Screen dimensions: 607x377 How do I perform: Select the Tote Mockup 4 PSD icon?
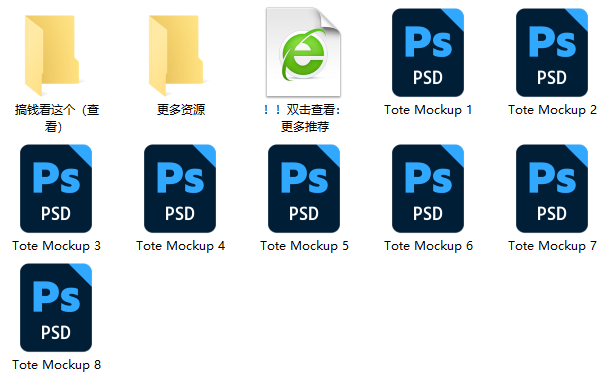click(180, 188)
